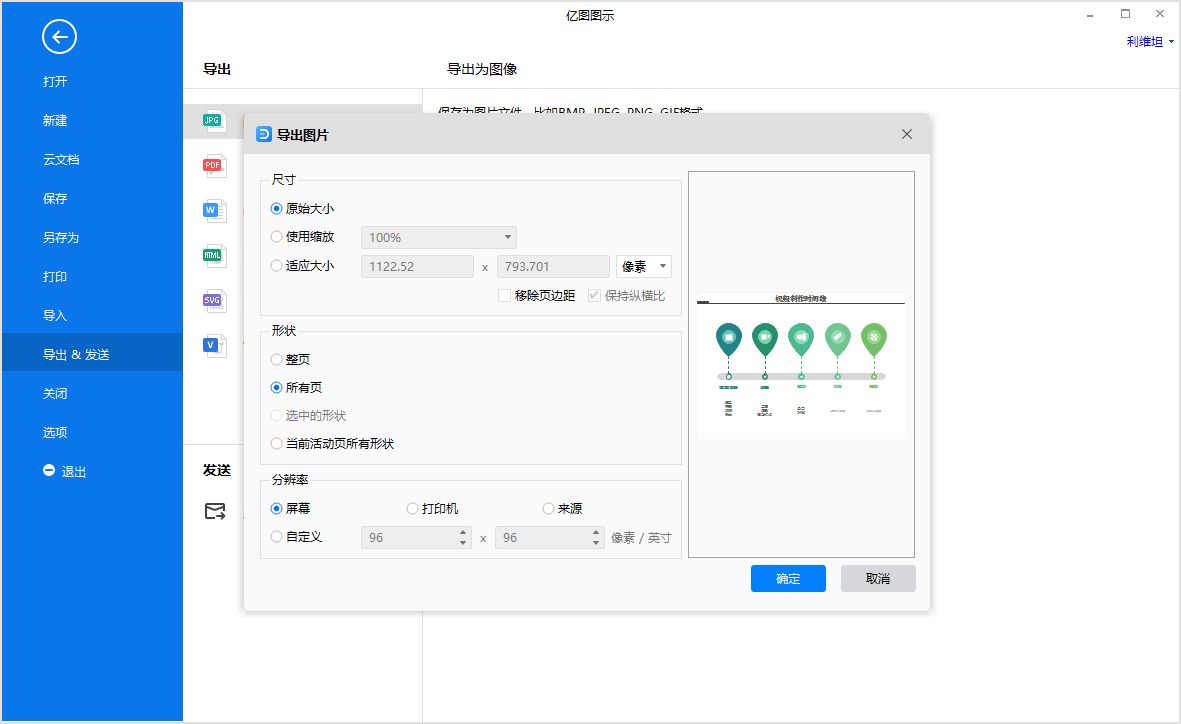Screen dimensions: 1181x724
Task: Click the 导入 menu item
Action: pyautogui.click(x=55, y=316)
